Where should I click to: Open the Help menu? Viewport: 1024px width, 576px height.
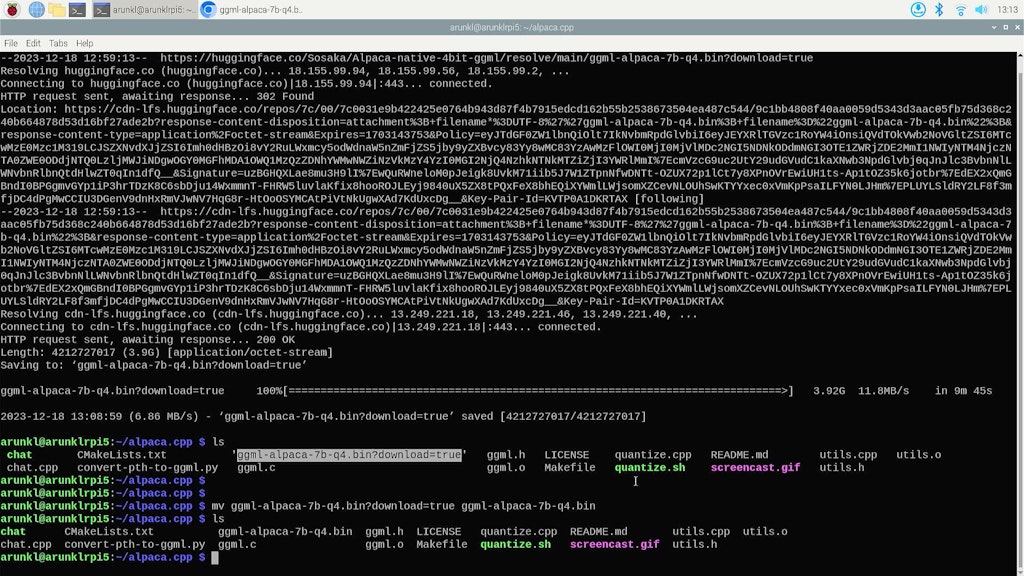tap(84, 43)
